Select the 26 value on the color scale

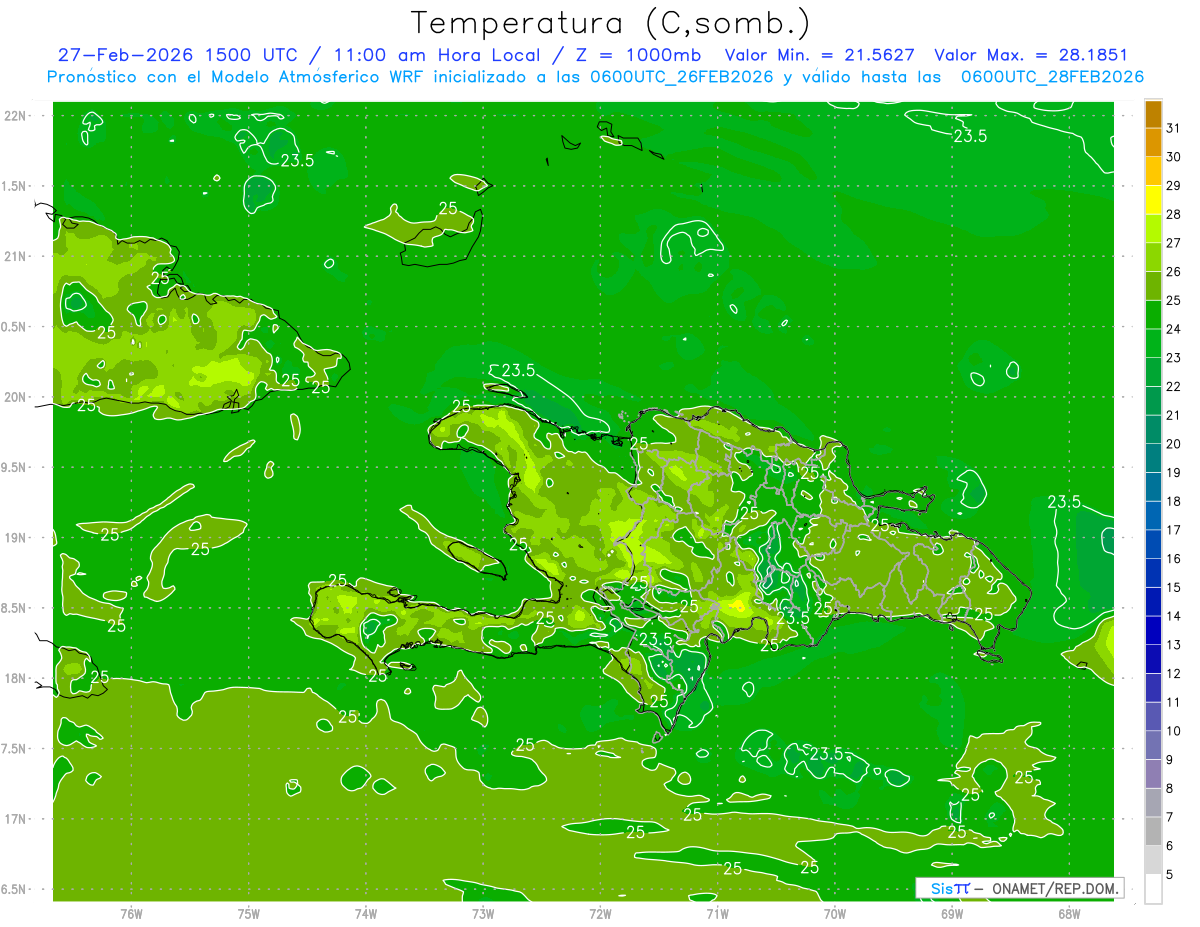(x=1174, y=272)
